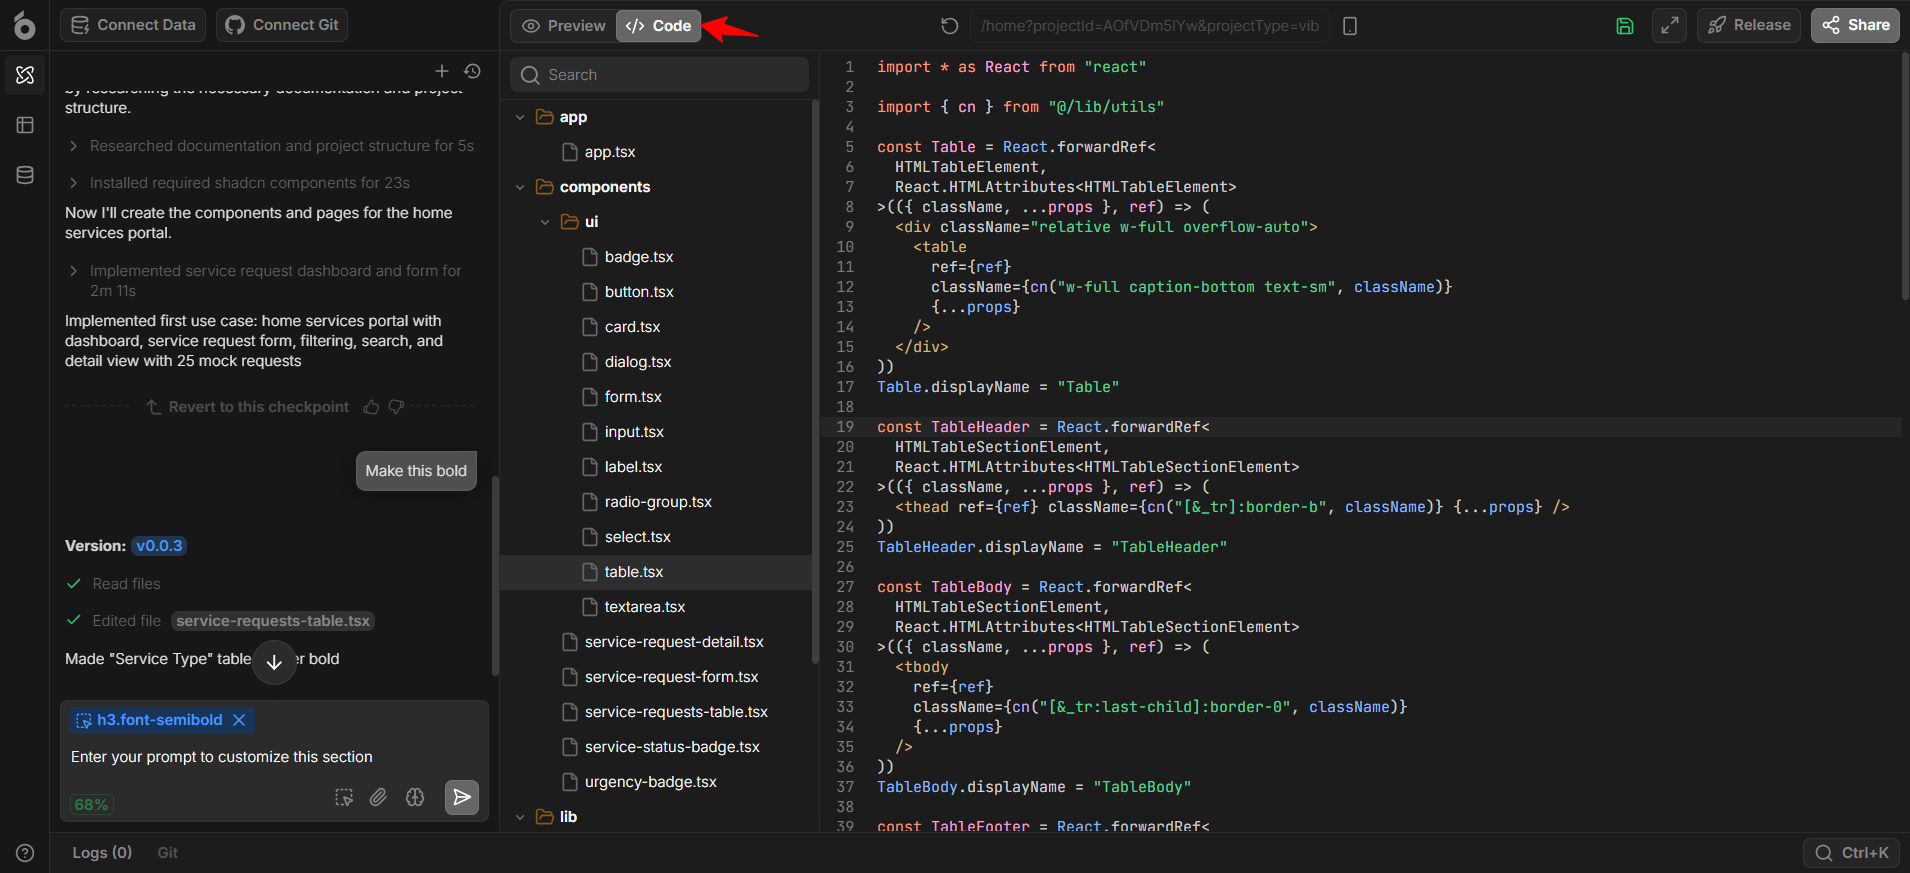Toggle mobile device view icon
Screen dimensions: 1910x873
1350,26
